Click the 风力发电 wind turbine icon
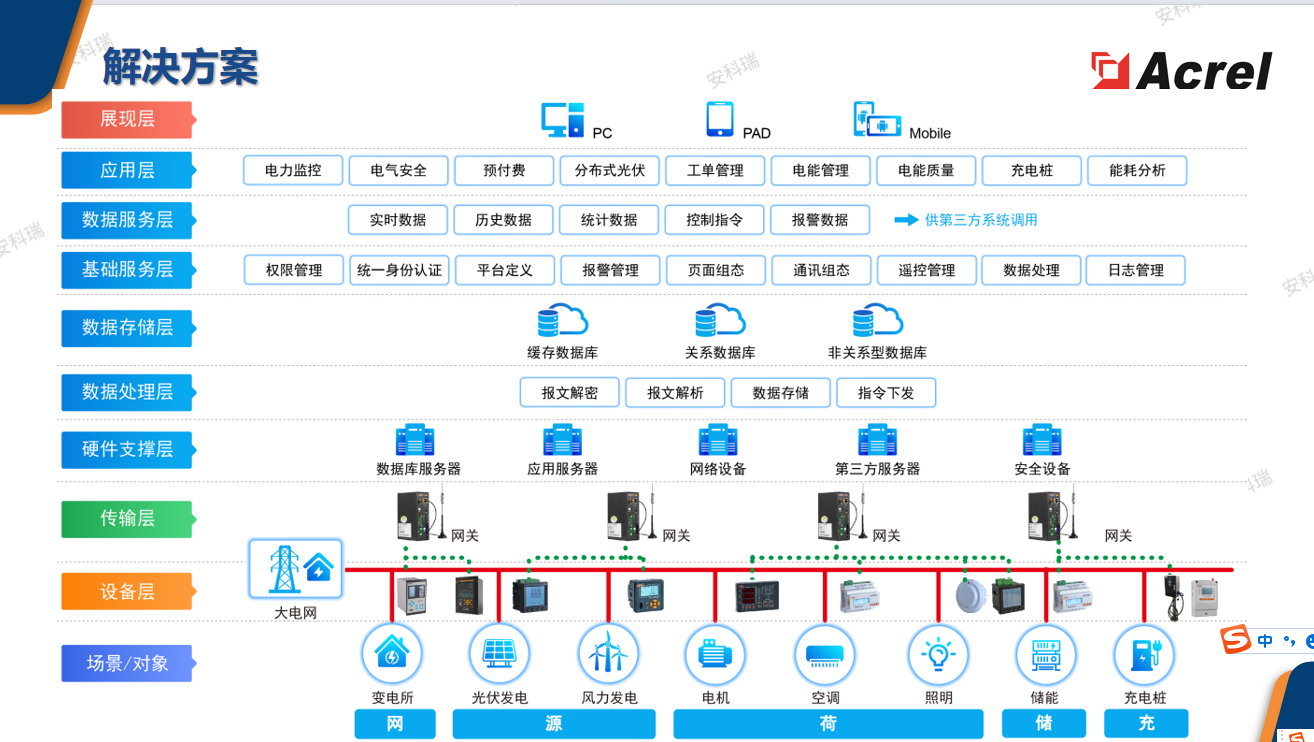 608,654
